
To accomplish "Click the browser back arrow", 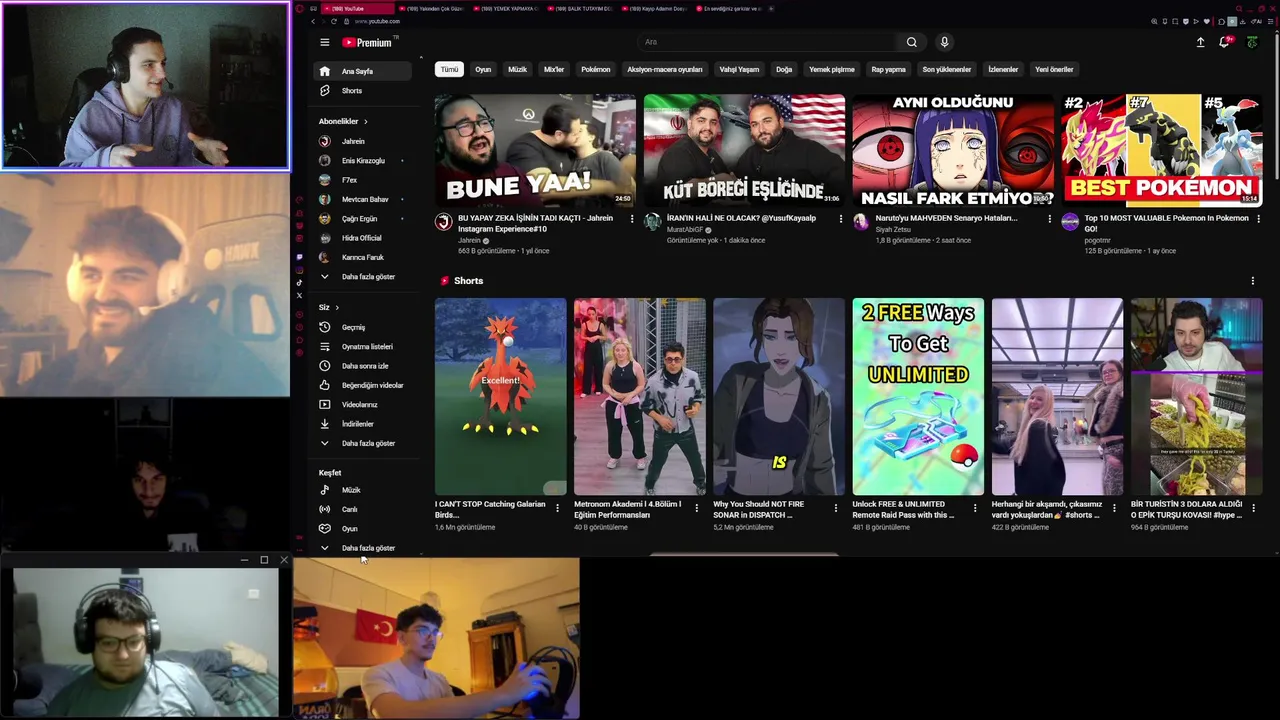I will [x=313, y=21].
